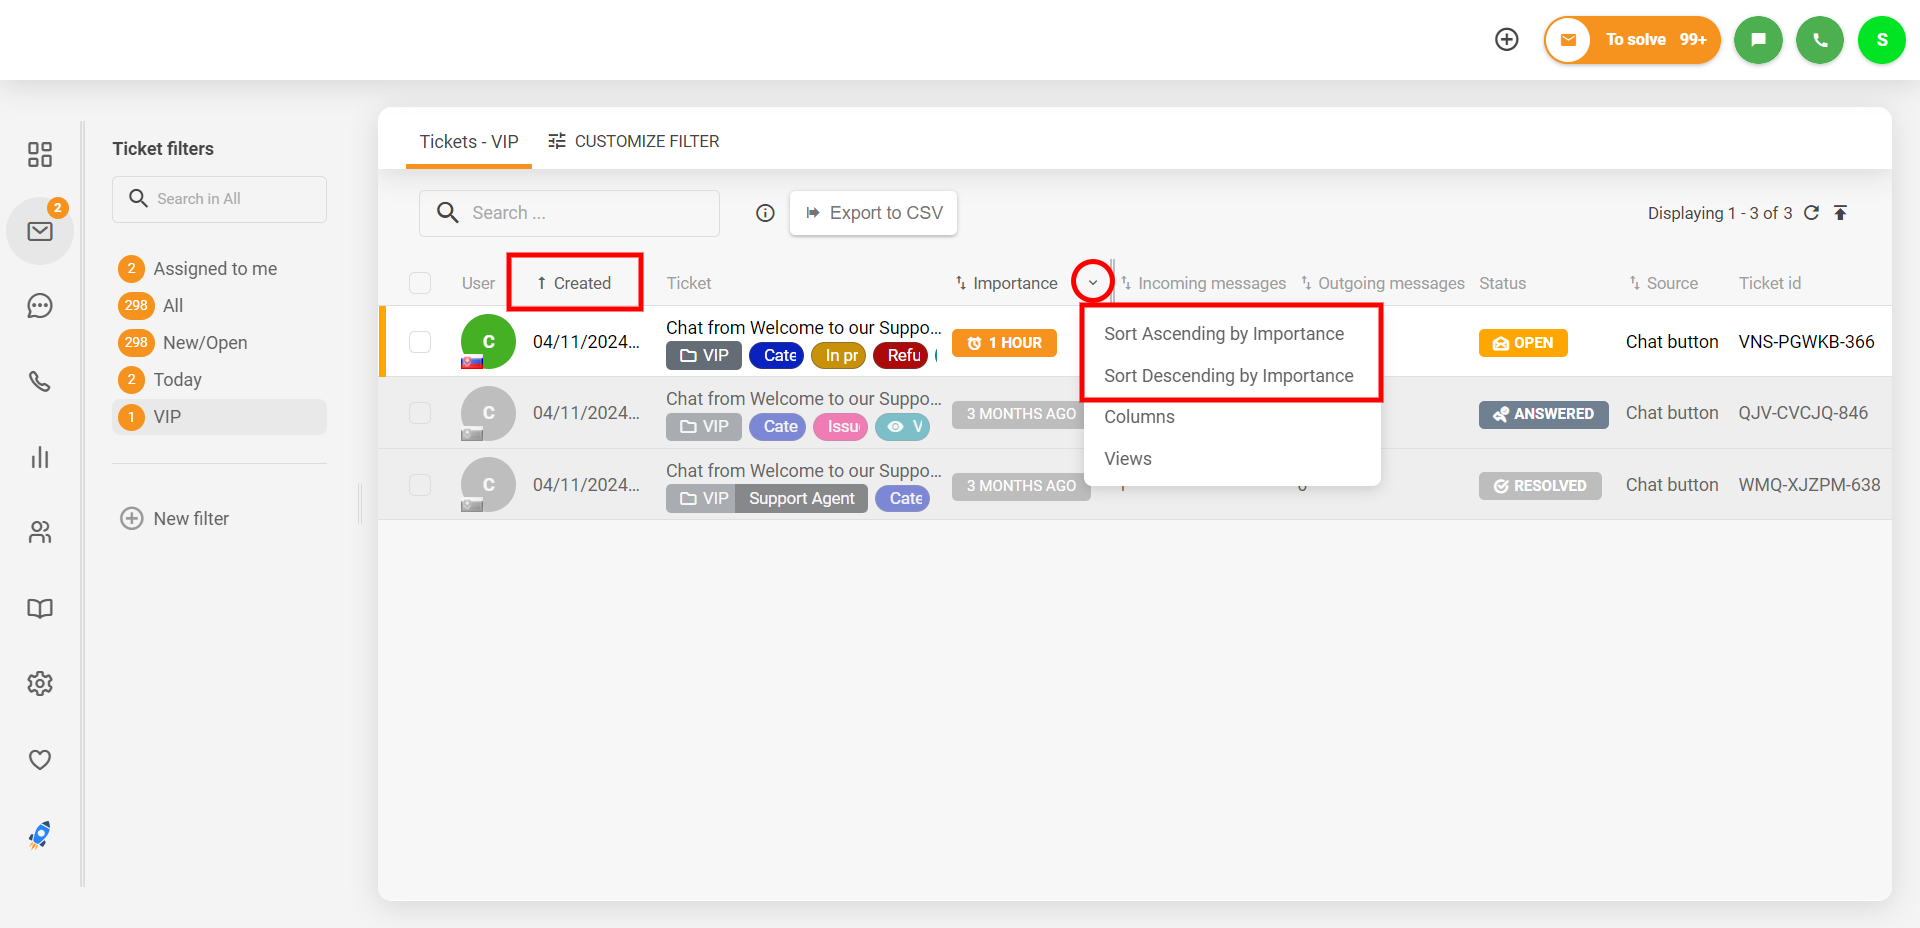Expand the Columns submenu option
The image size is (1920, 928).
(x=1139, y=417)
